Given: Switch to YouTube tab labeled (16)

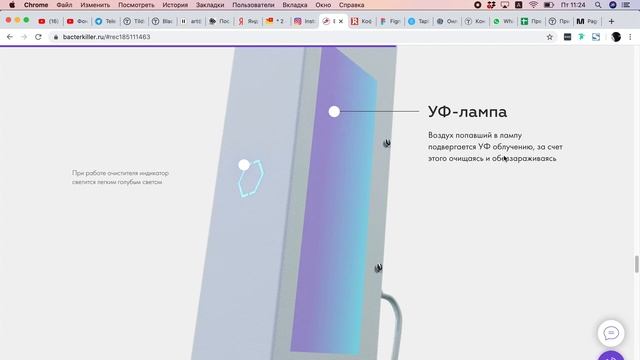Looking at the screenshot, I should click(48, 21).
